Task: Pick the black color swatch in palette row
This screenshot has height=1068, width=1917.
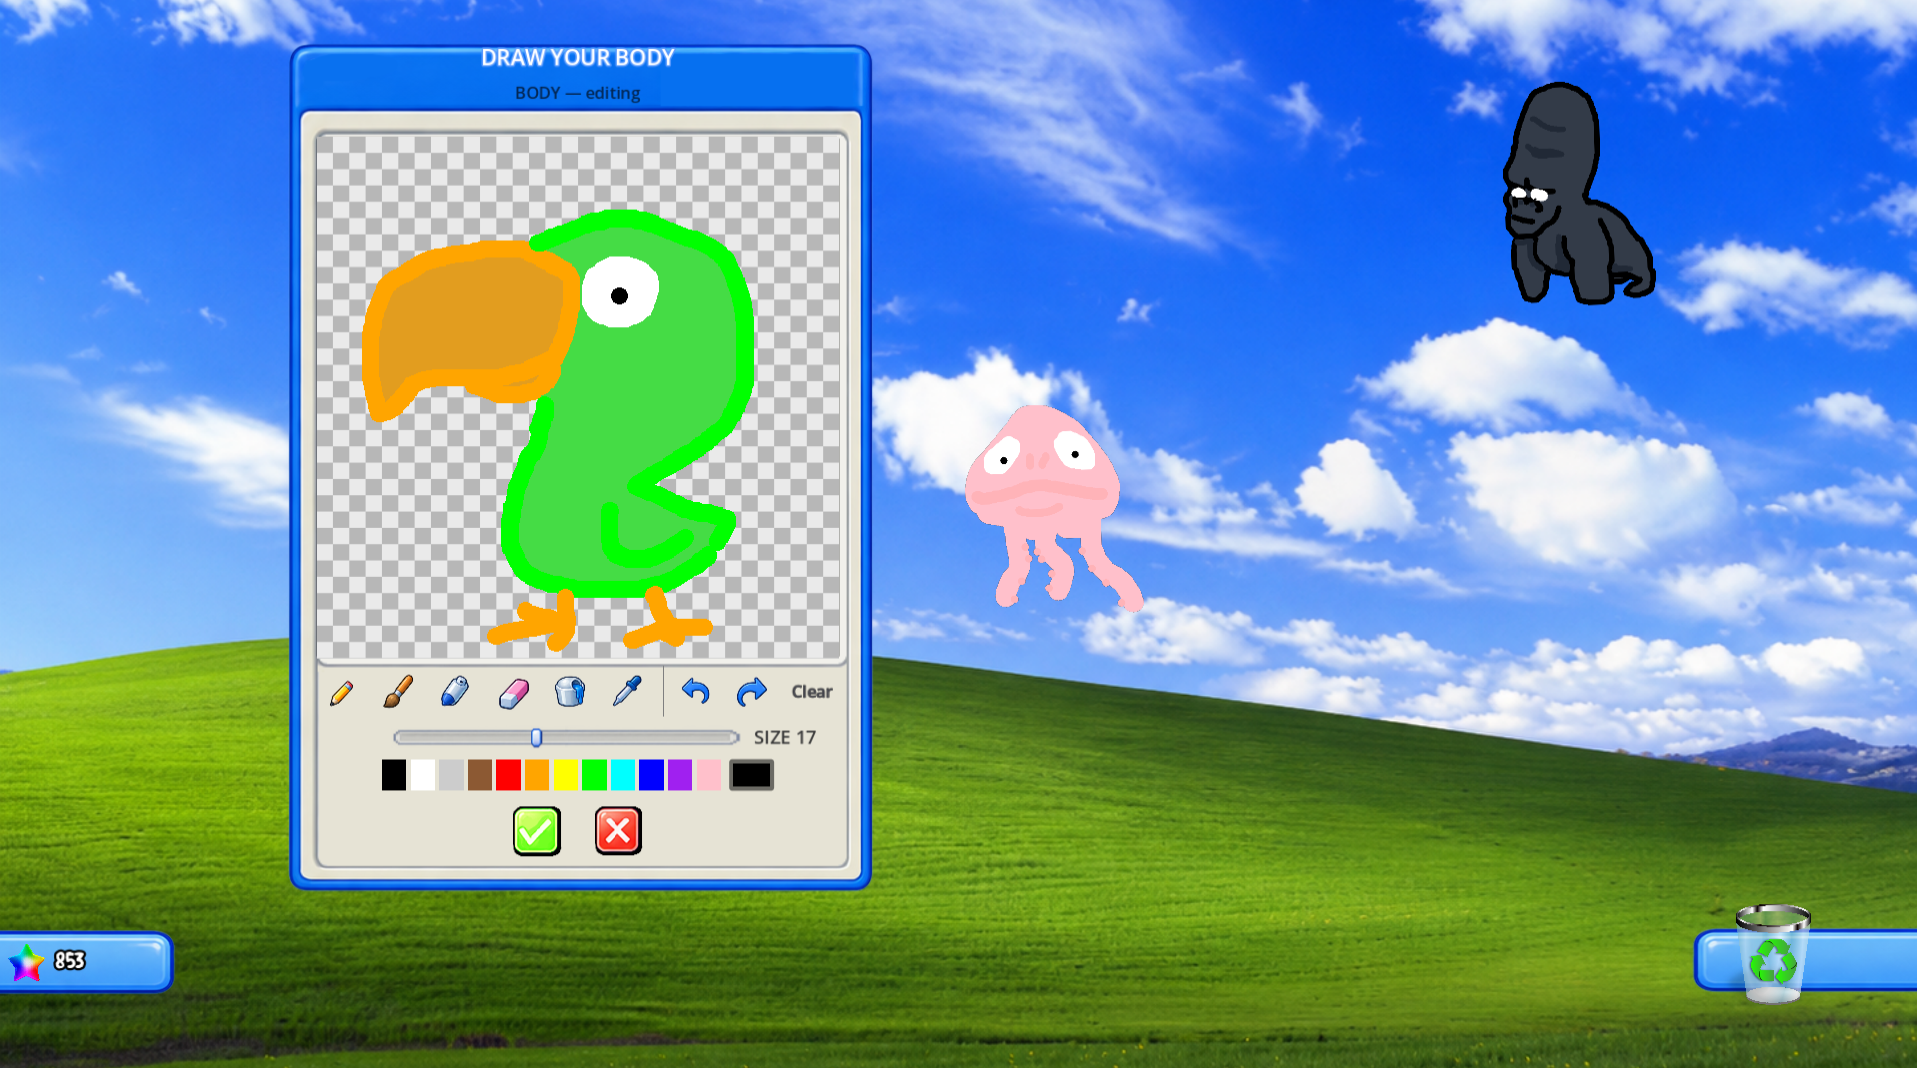Action: [394, 775]
